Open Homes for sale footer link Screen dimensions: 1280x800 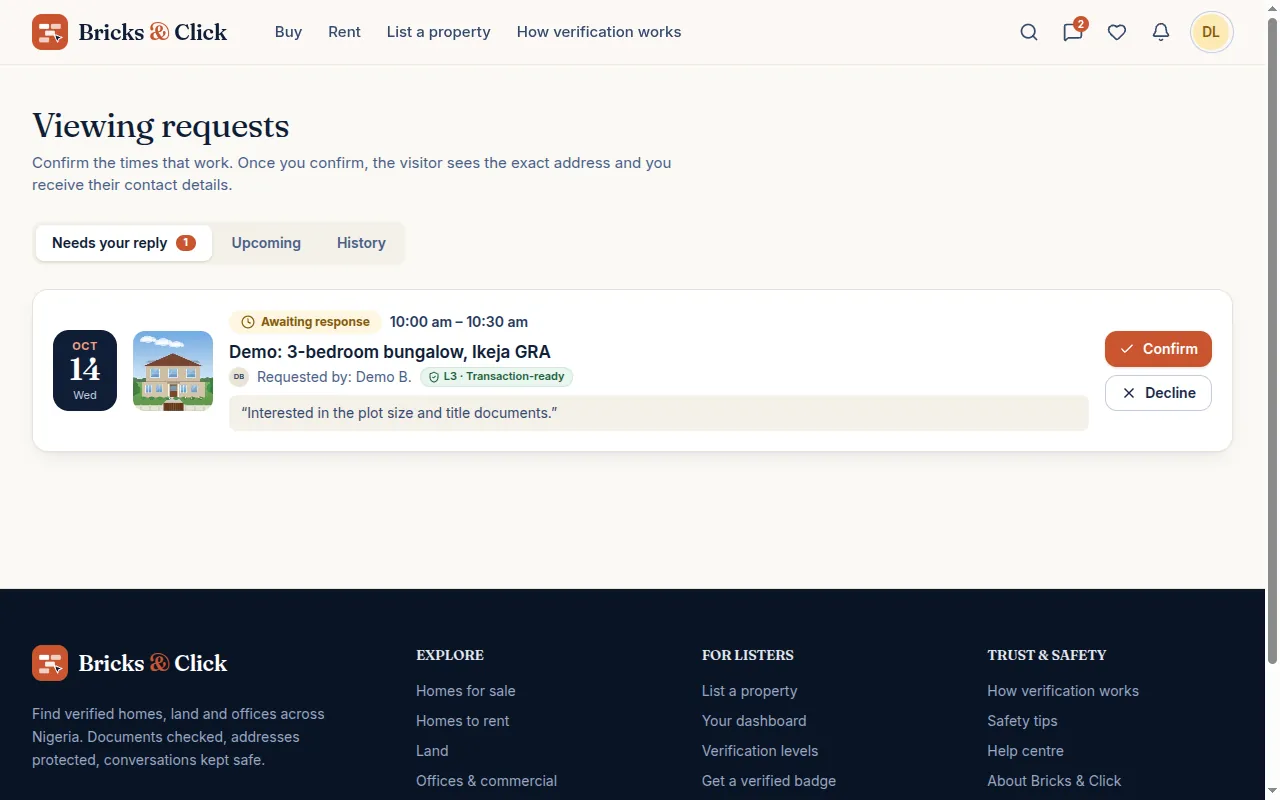click(x=466, y=691)
